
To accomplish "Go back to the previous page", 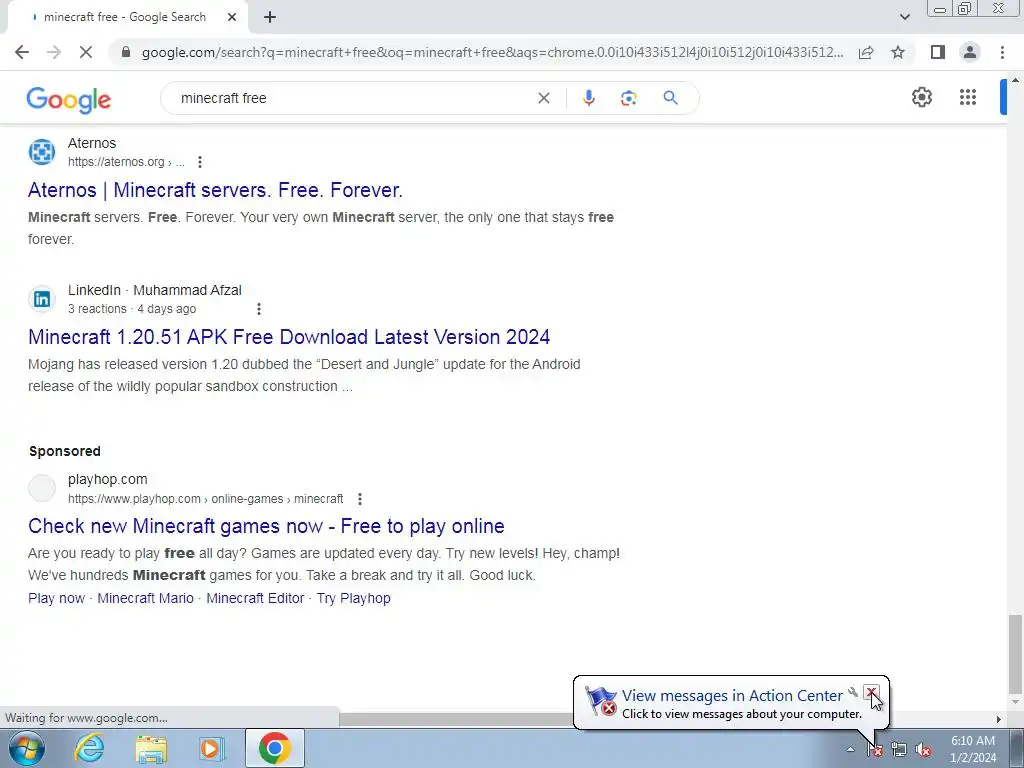I will [22, 52].
